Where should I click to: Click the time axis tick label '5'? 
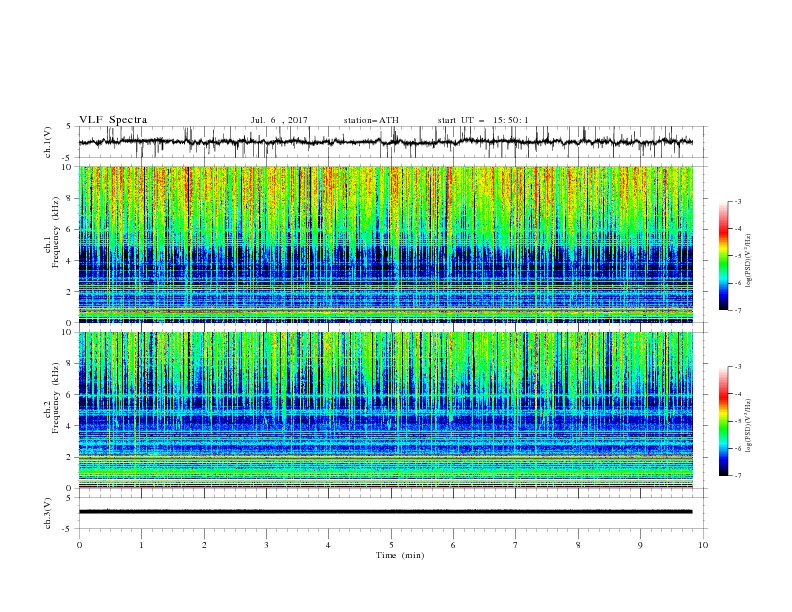click(391, 545)
